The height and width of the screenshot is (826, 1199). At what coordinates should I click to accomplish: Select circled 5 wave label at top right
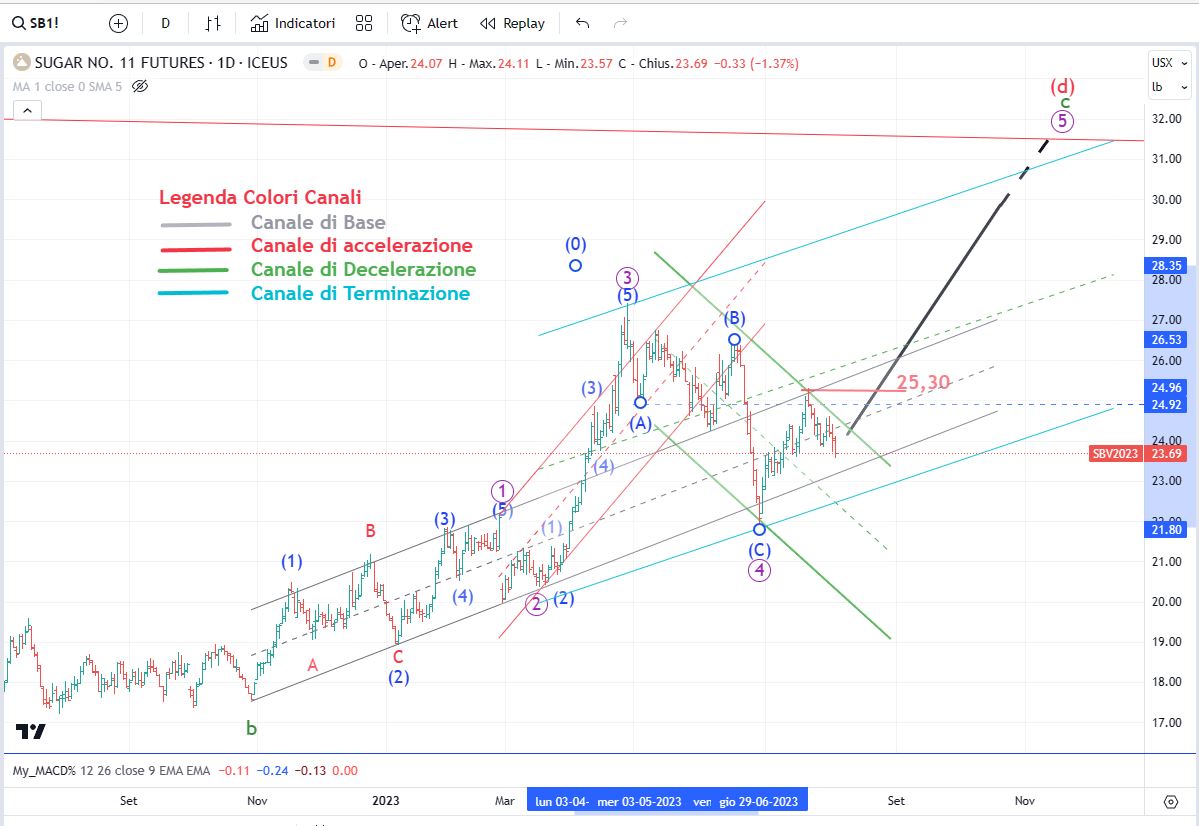pos(1062,121)
